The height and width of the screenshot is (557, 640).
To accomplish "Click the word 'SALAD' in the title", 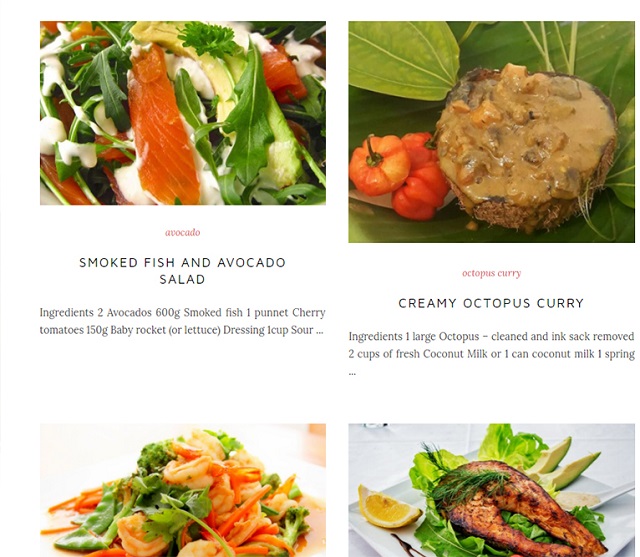I will [x=182, y=280].
